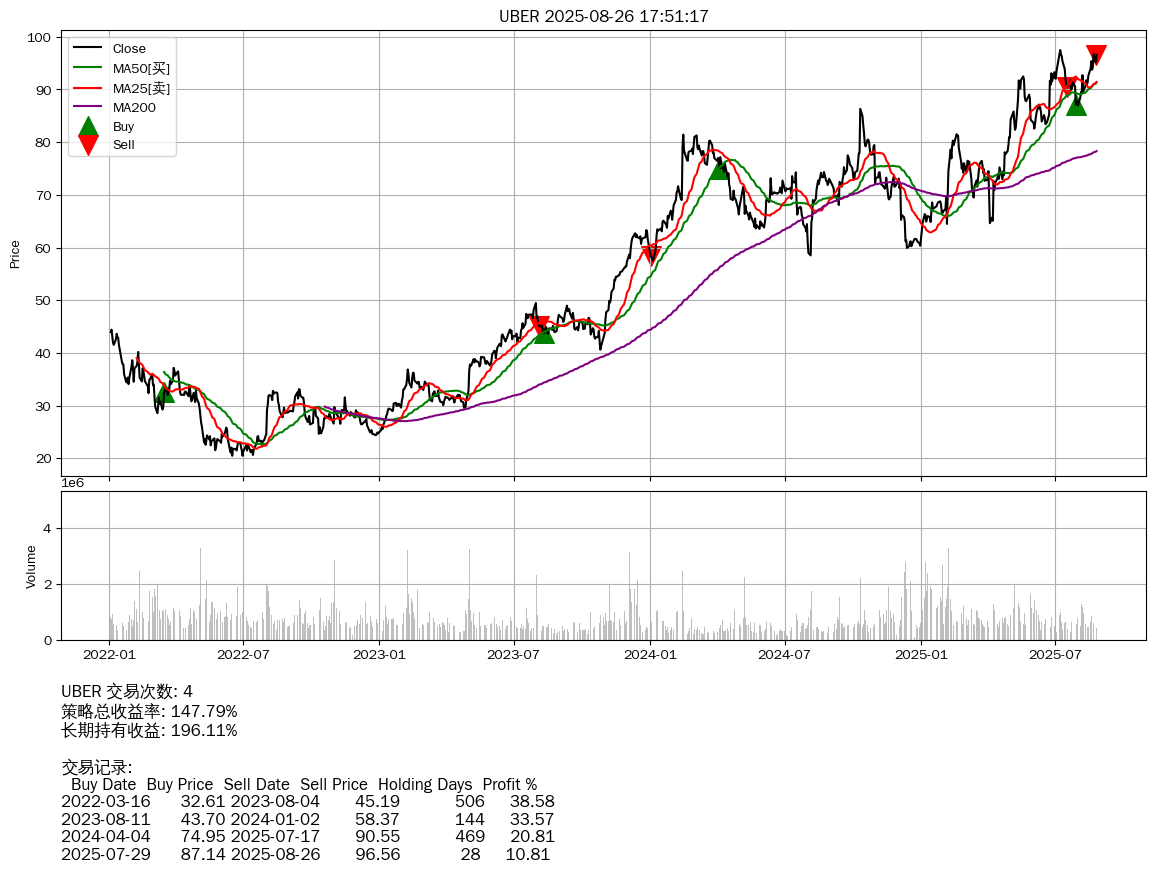
Task: Click the green Buy triangle in legend
Action: (88, 126)
